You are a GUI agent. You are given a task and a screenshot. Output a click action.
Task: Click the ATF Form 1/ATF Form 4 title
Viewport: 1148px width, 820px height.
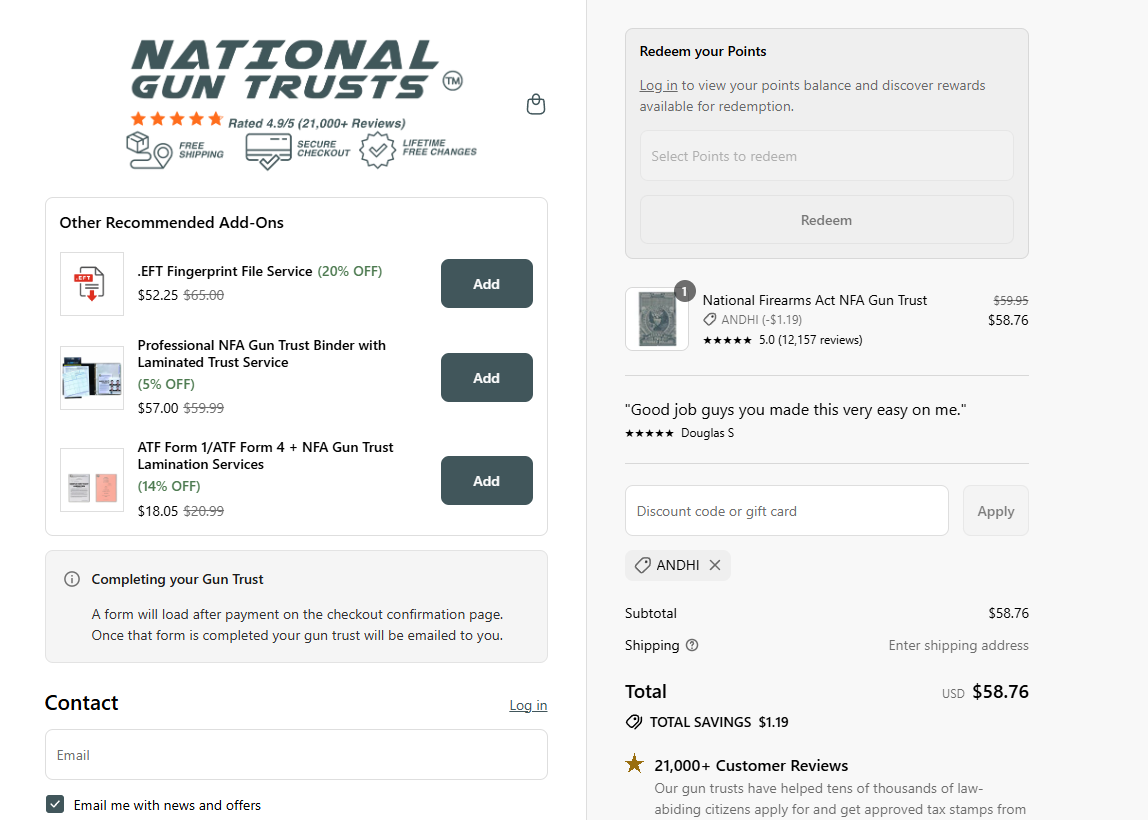[265, 455]
